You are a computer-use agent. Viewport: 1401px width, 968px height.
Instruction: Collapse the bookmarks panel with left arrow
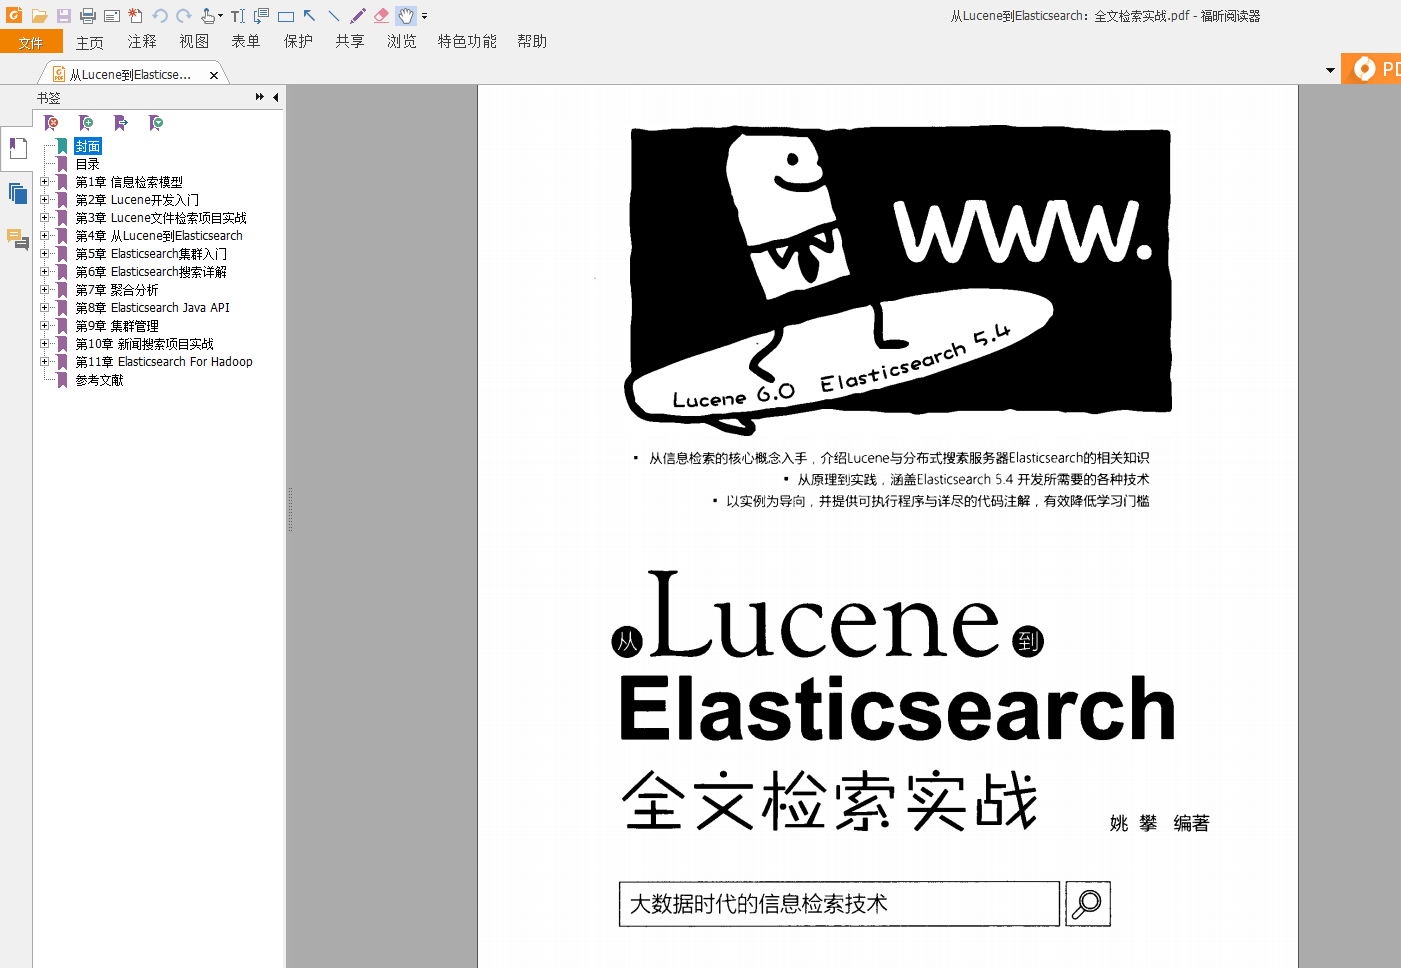pos(275,97)
